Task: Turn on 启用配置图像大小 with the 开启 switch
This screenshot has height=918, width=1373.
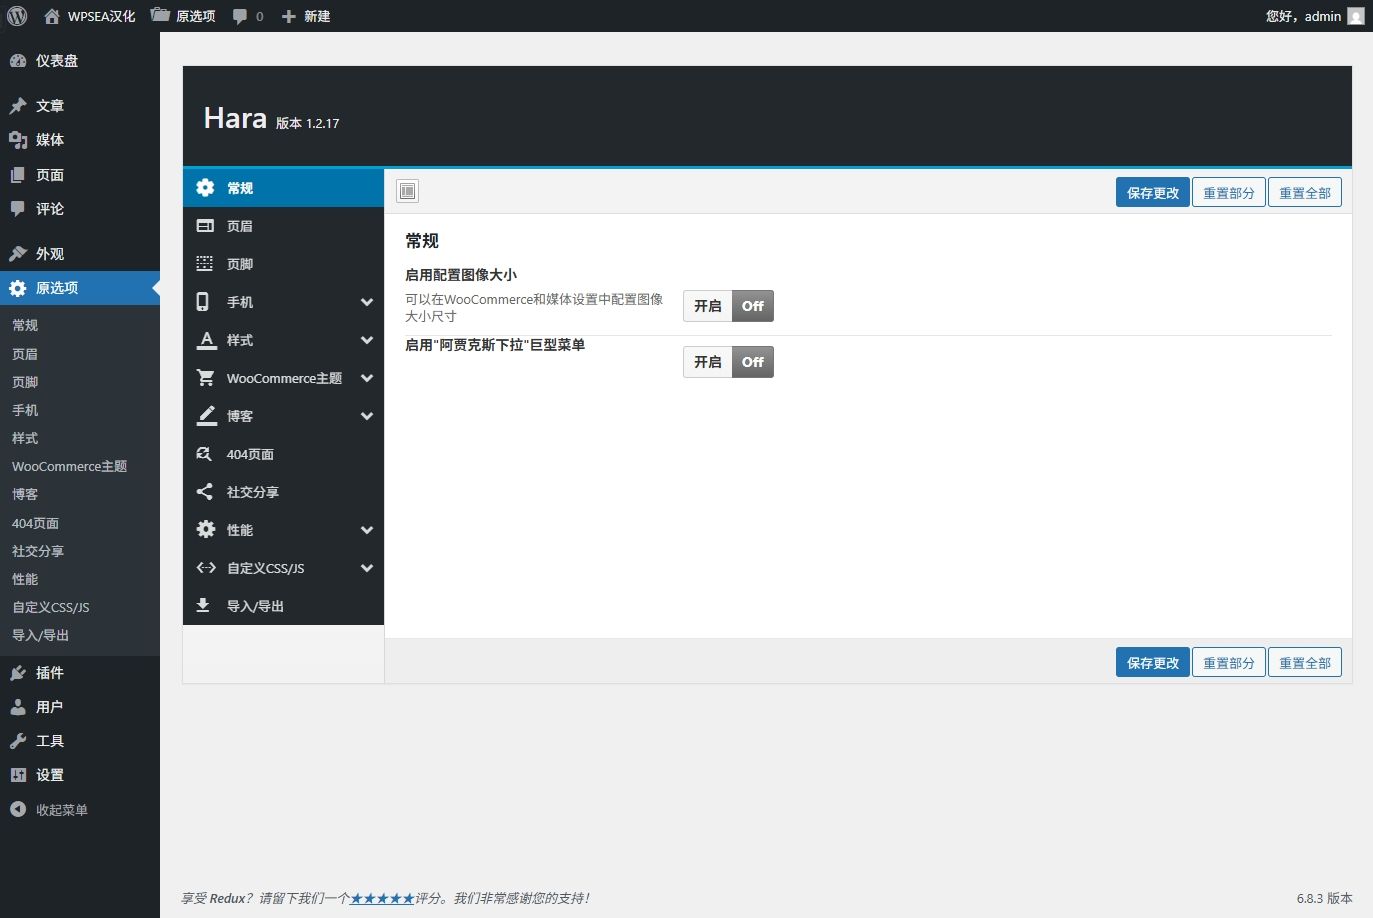Action: 708,306
